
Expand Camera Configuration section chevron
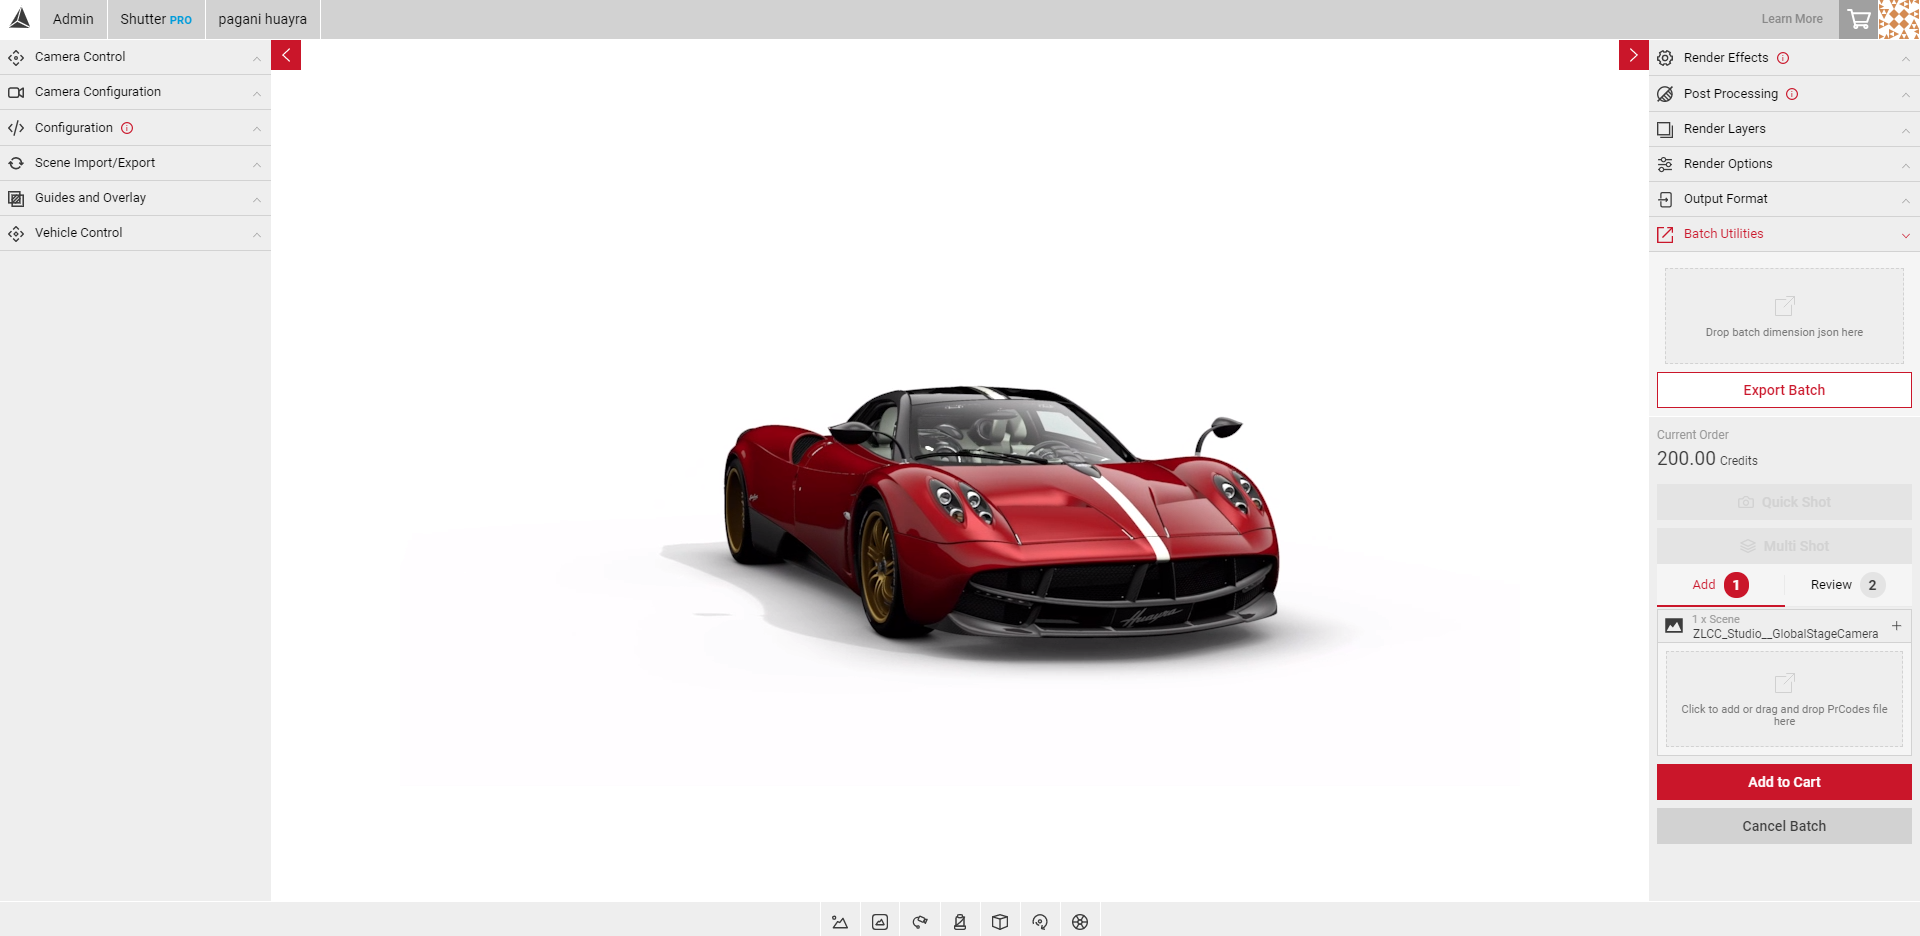click(257, 93)
